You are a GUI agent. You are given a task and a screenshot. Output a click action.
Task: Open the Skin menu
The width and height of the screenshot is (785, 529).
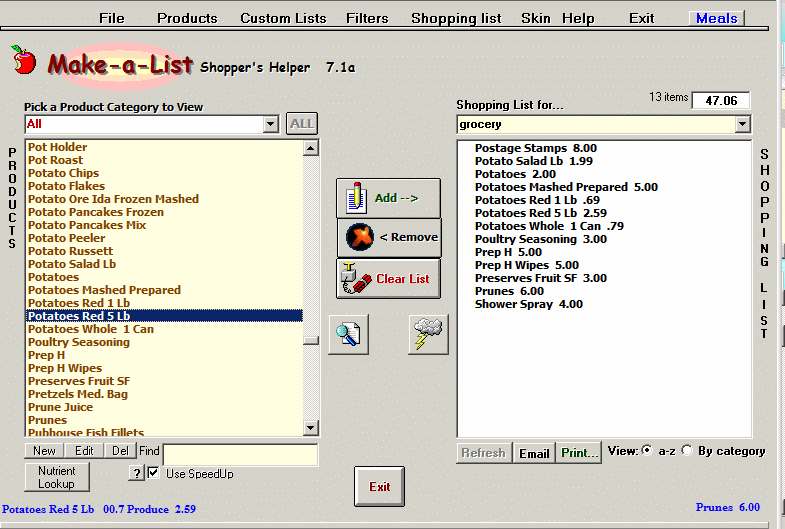pyautogui.click(x=536, y=19)
